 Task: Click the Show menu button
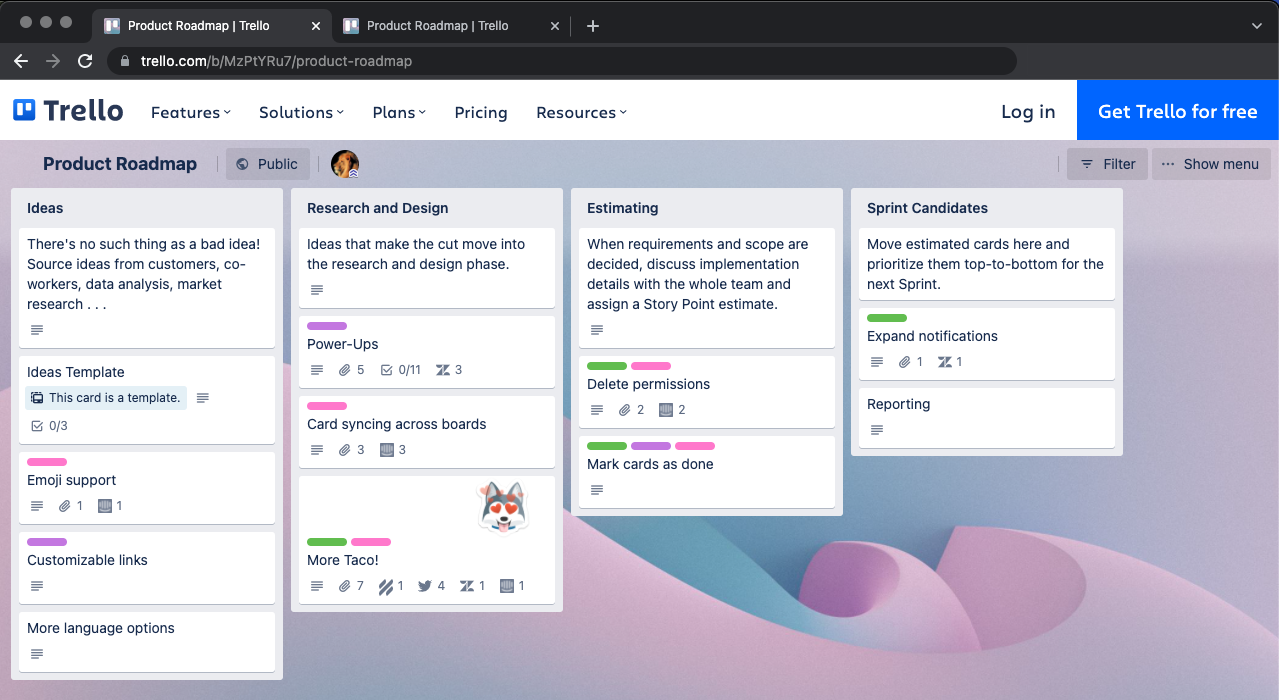coord(1211,164)
